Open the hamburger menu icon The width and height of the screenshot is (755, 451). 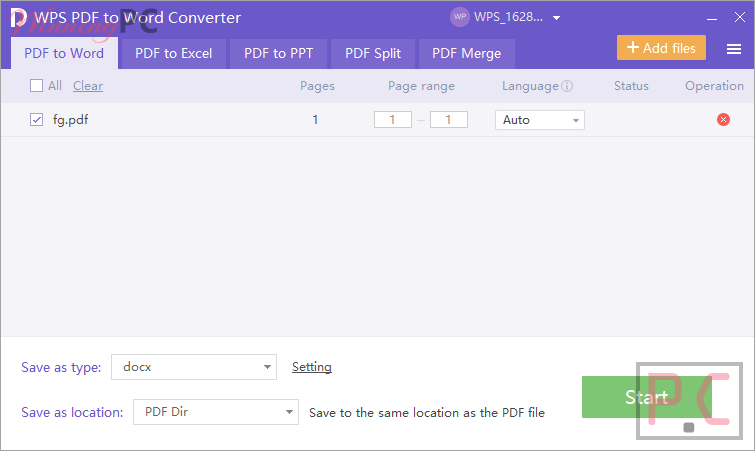click(x=734, y=49)
